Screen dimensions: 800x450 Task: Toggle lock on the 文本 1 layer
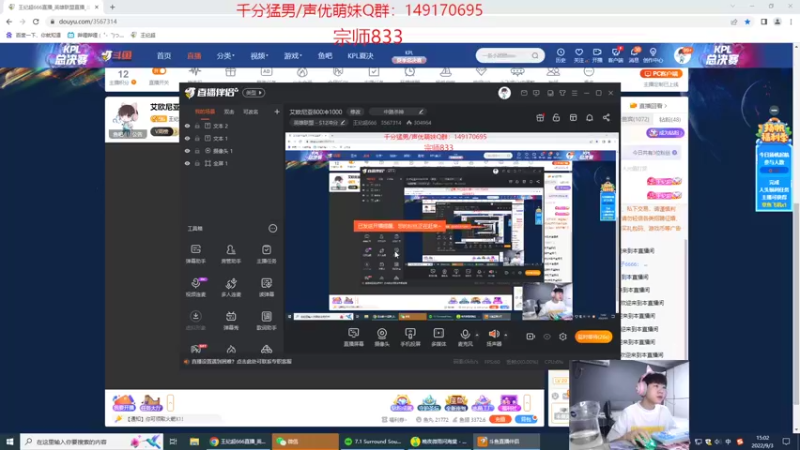[x=197, y=138]
